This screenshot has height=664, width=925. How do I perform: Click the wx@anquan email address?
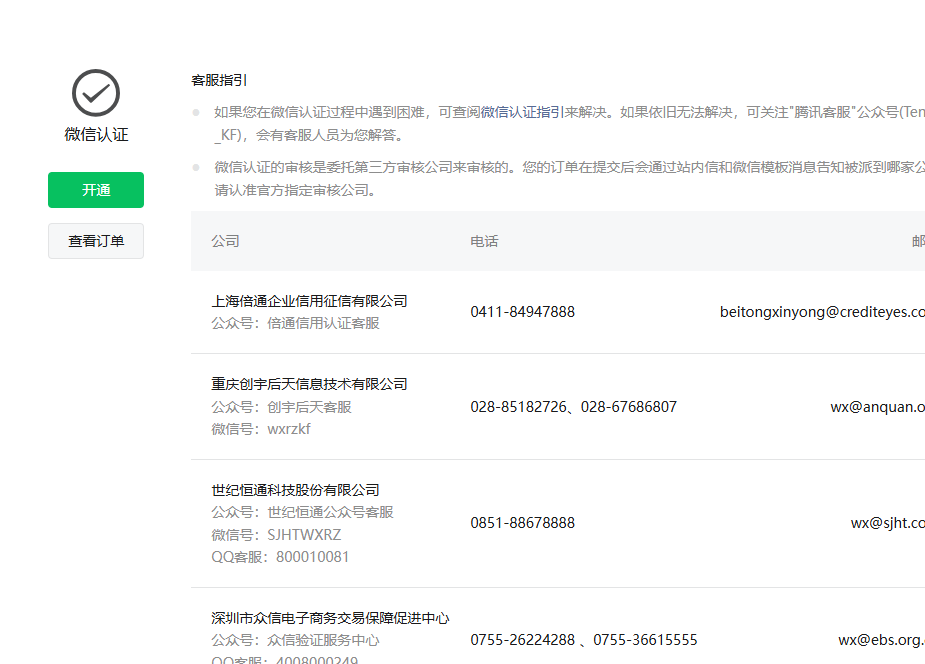(x=877, y=407)
